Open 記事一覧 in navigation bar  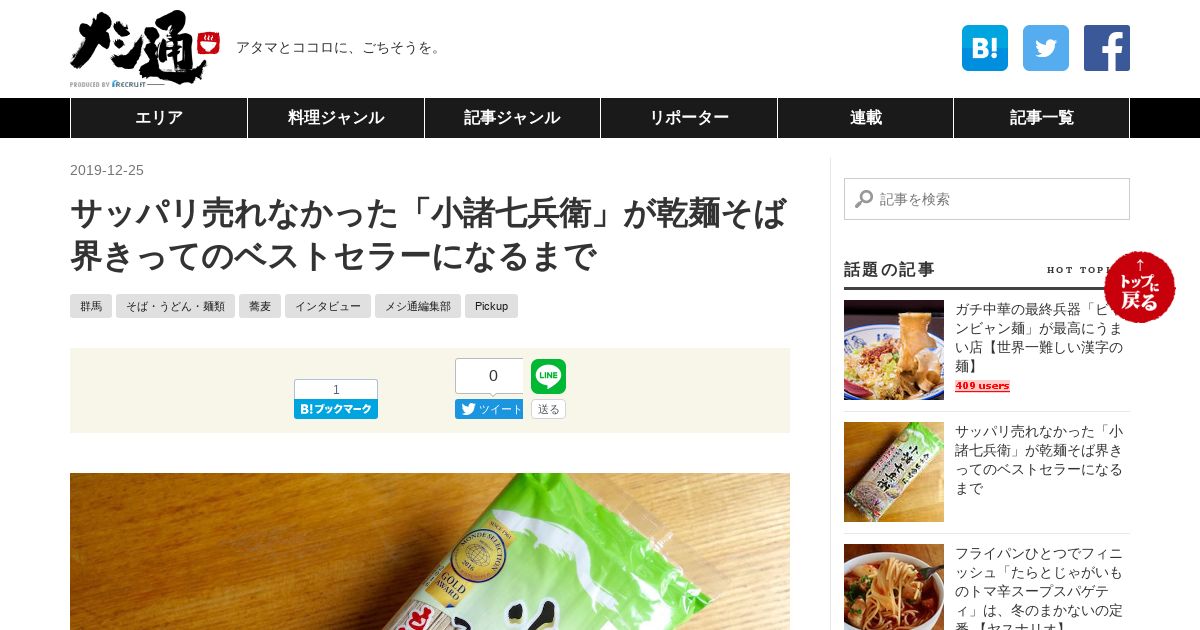point(1042,118)
